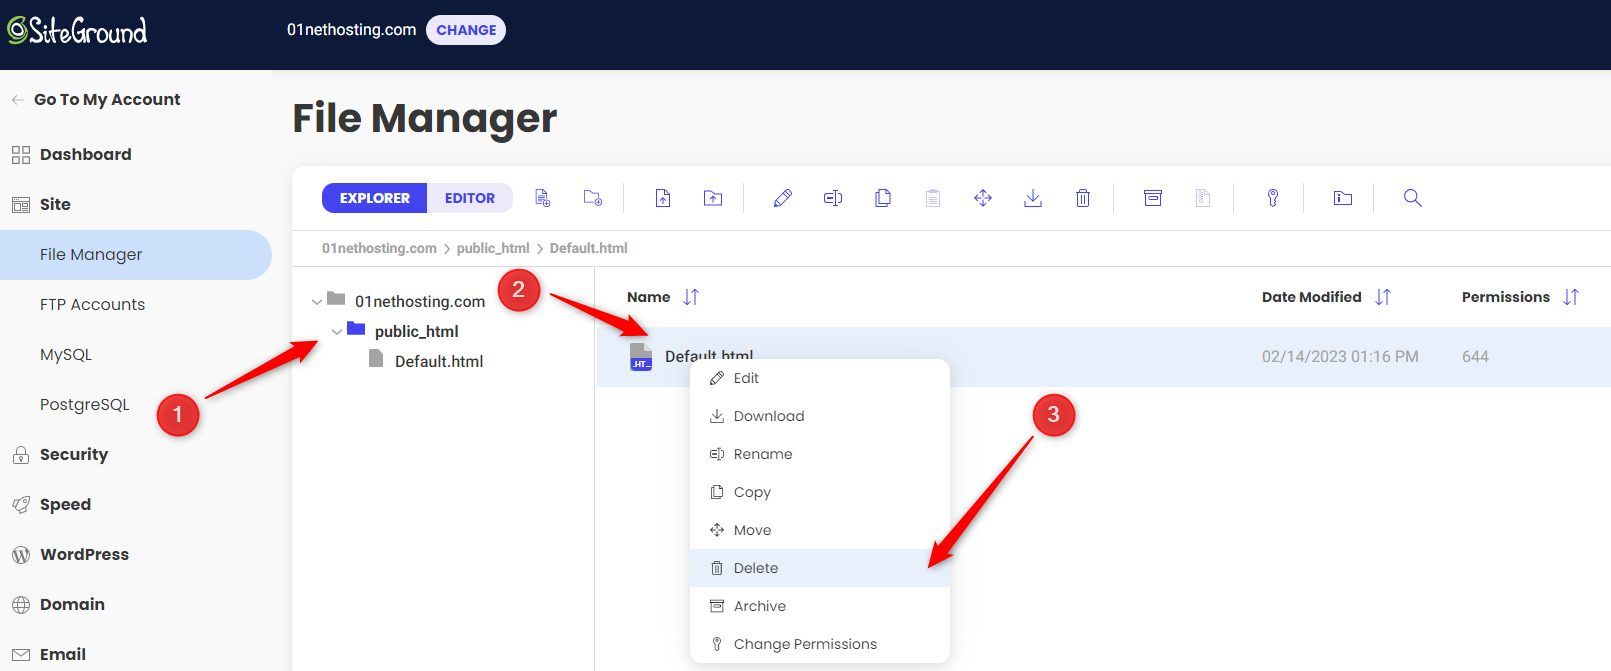Viewport: 1611px width, 671px height.
Task: Click the New File toolbar icon
Action: pos(543,198)
